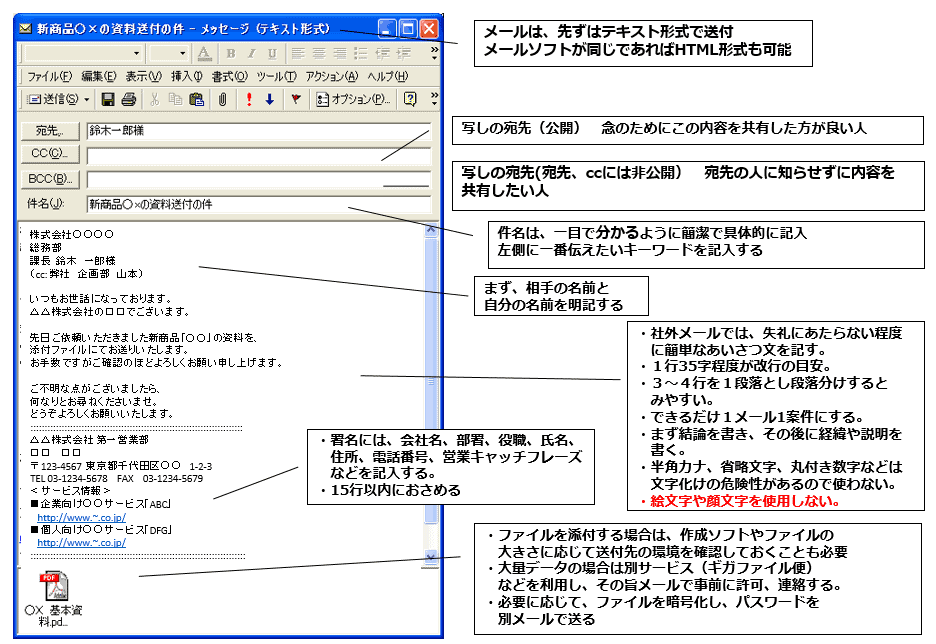Toggle Bold formatting button
Screen dimensions: 936x644
click(230, 53)
